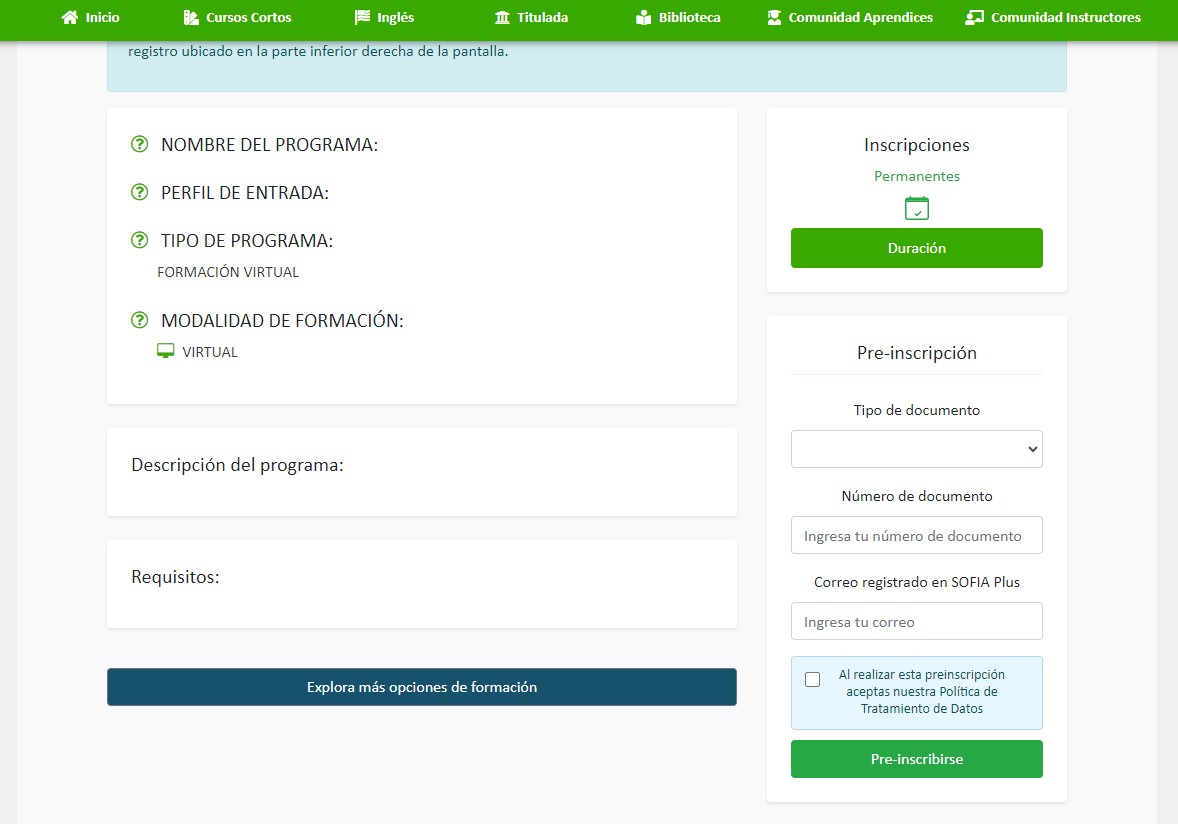The height and width of the screenshot is (824, 1178).
Task: Click Explora más opciones de formación
Action: tap(421, 687)
